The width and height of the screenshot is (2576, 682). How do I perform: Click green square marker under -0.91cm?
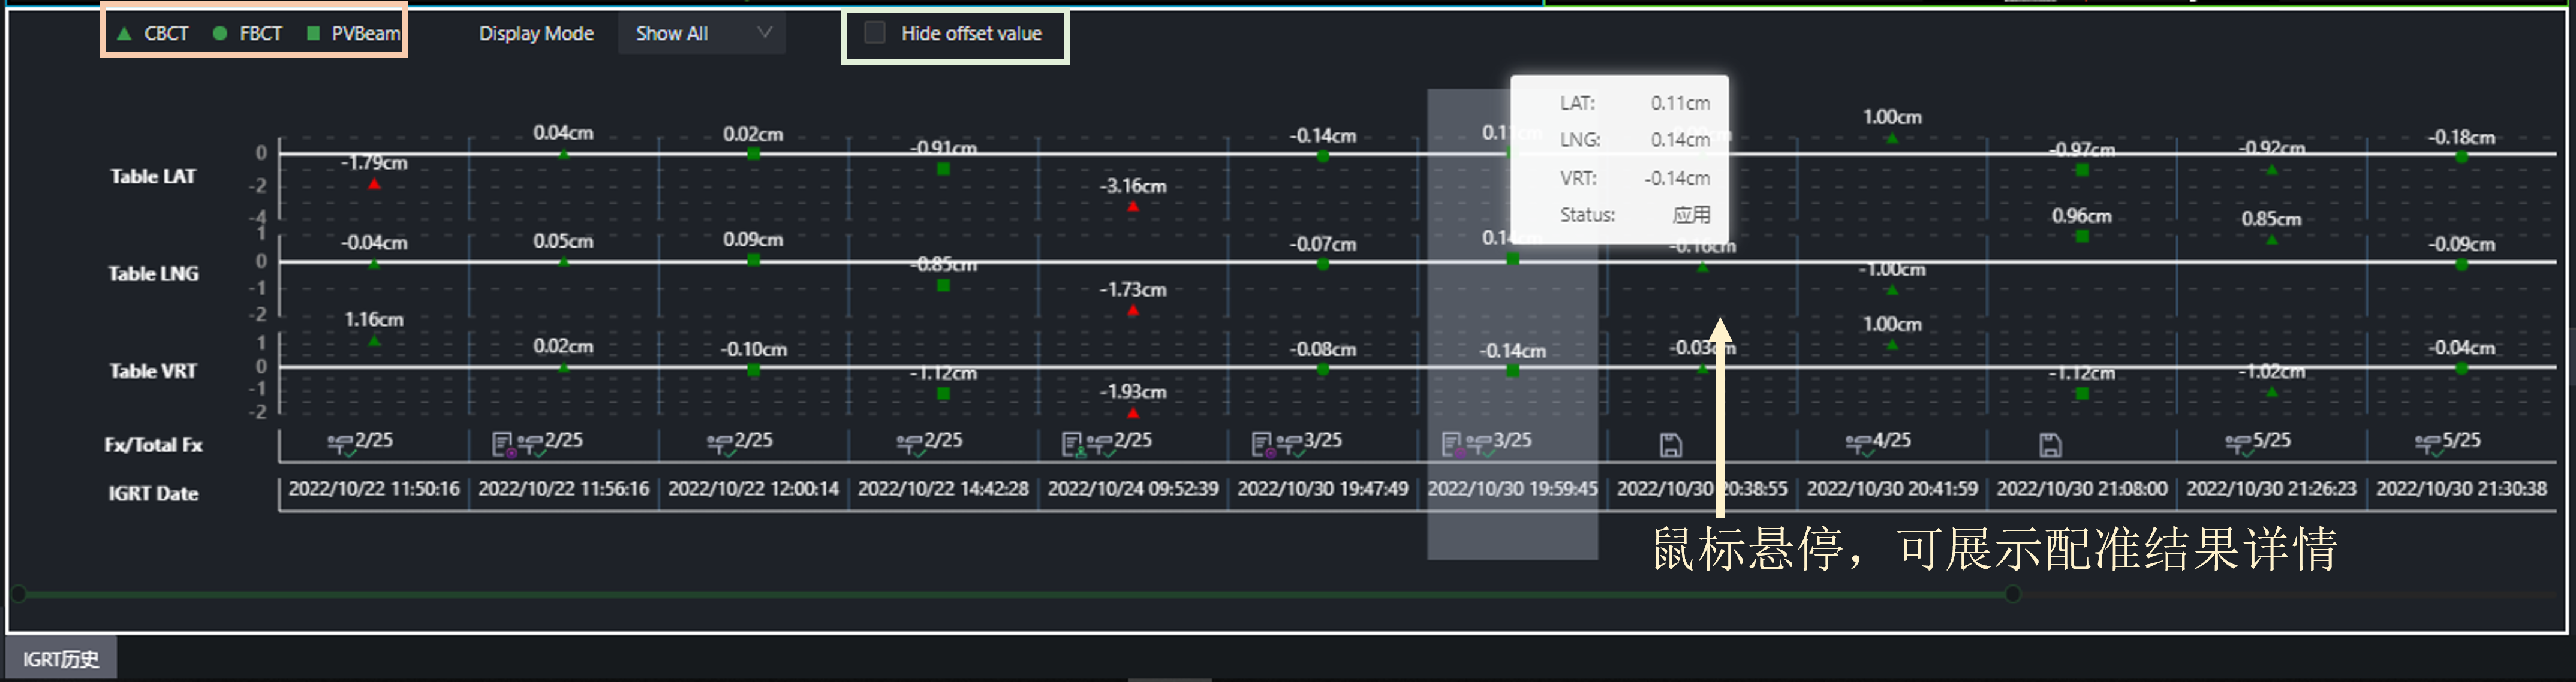(943, 169)
